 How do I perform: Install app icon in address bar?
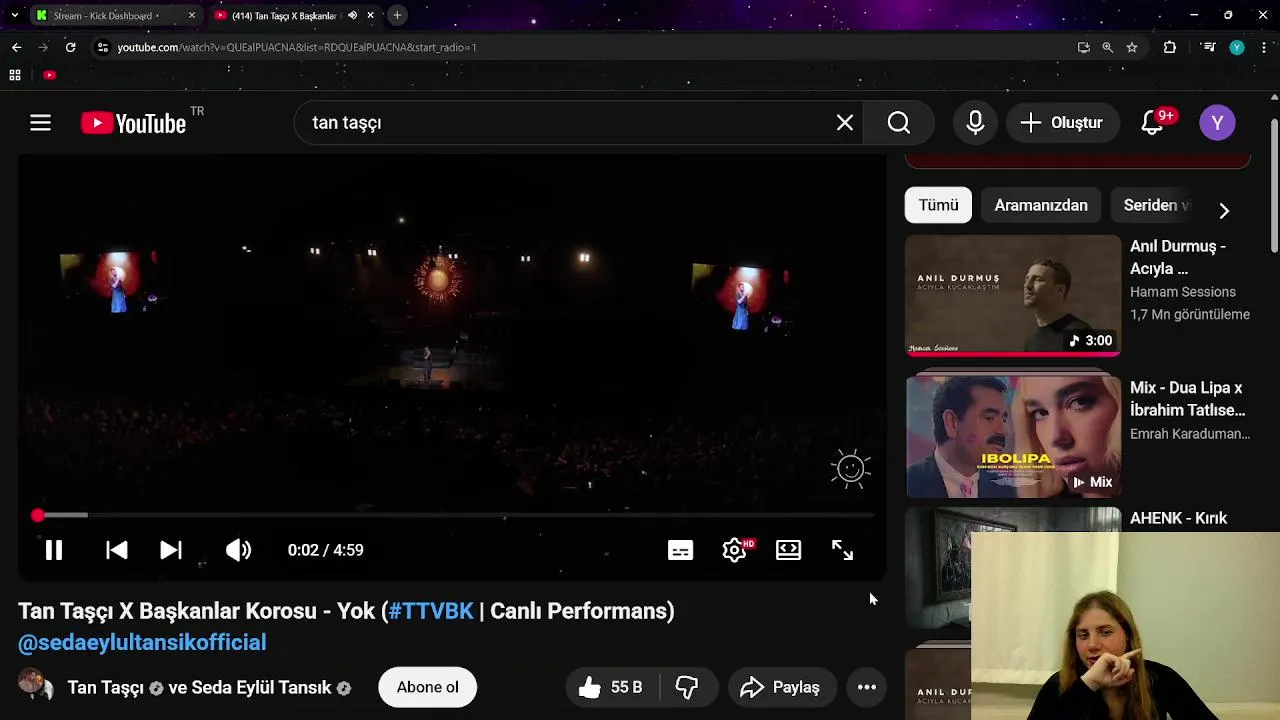coord(1084,47)
